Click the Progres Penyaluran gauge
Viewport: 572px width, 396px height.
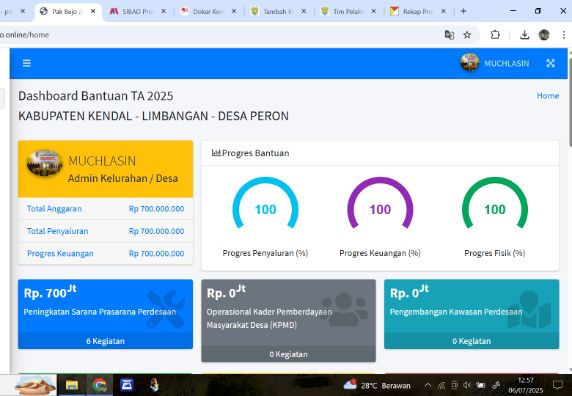pos(265,204)
